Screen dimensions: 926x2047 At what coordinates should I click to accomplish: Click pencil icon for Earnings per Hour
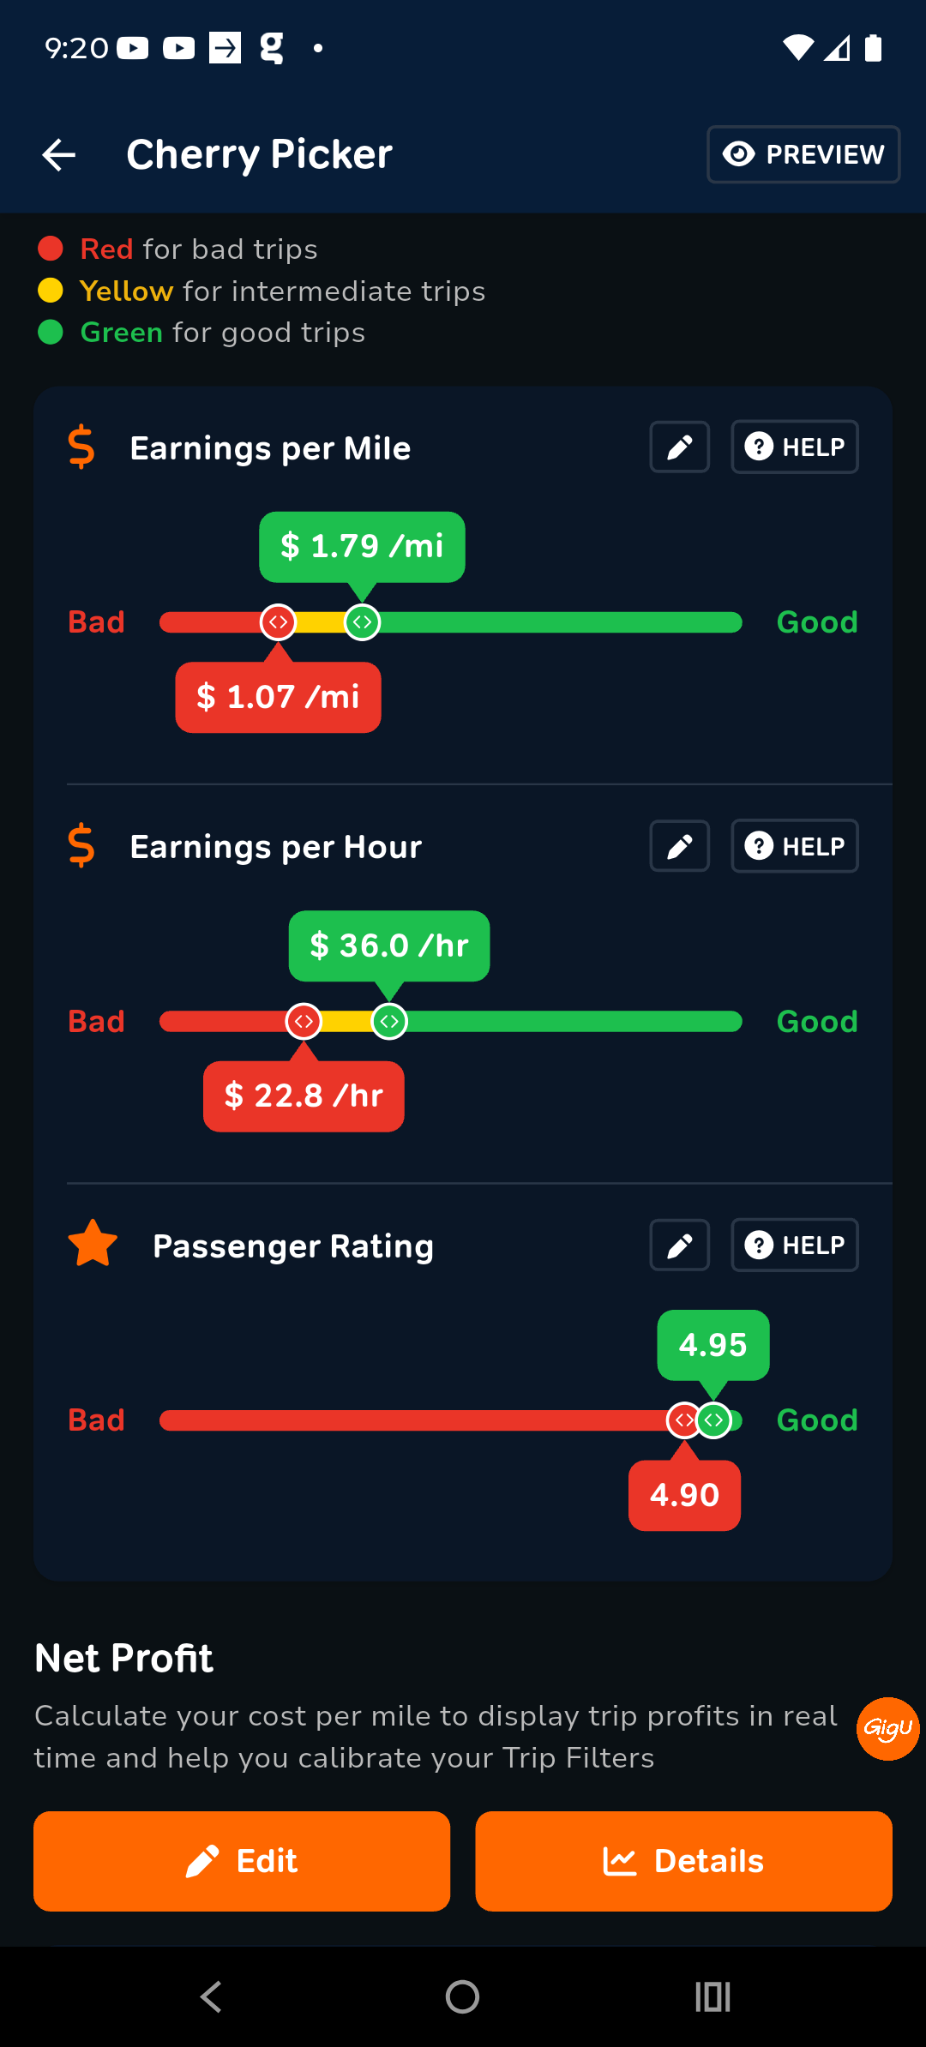tap(680, 847)
